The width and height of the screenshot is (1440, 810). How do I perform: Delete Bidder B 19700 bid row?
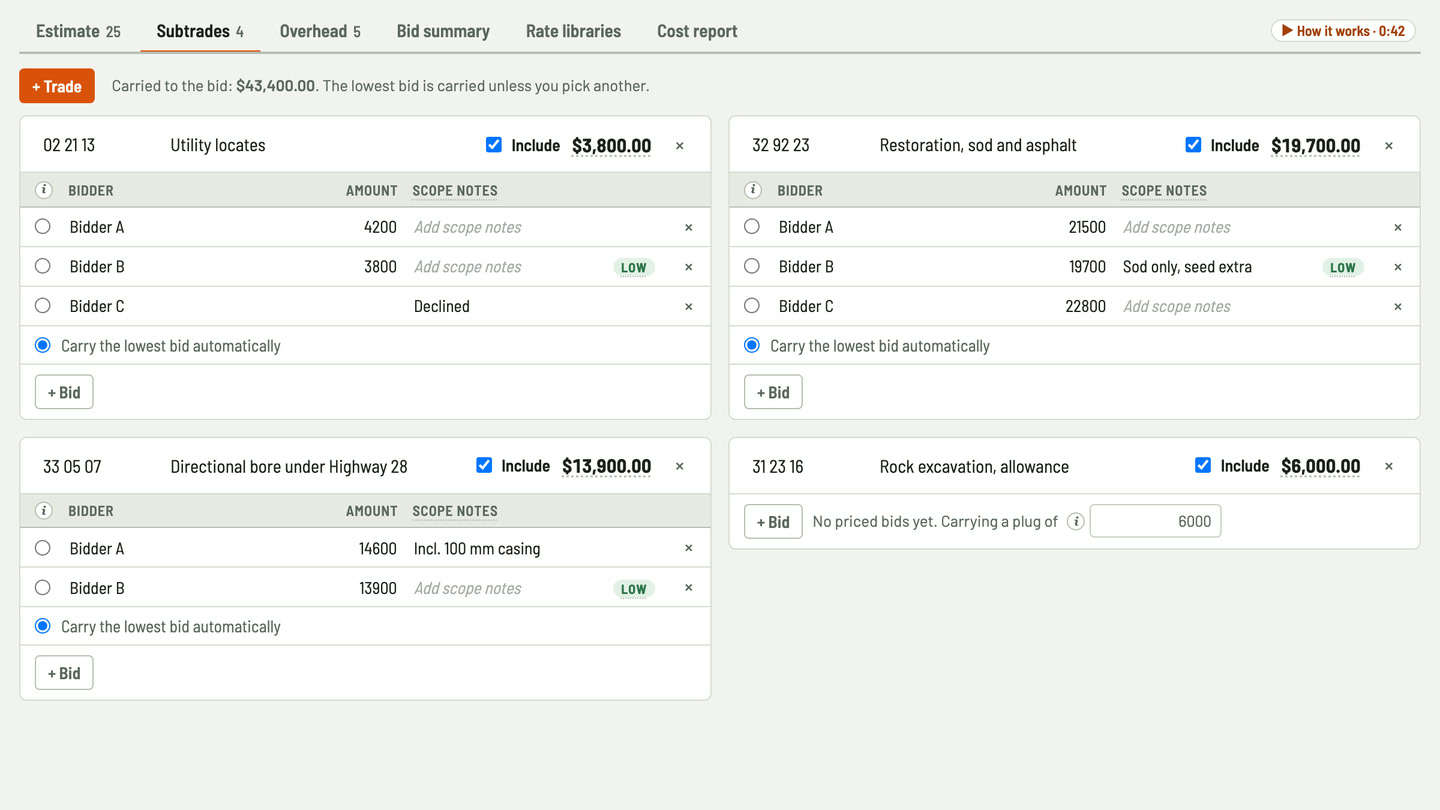[x=1398, y=267]
